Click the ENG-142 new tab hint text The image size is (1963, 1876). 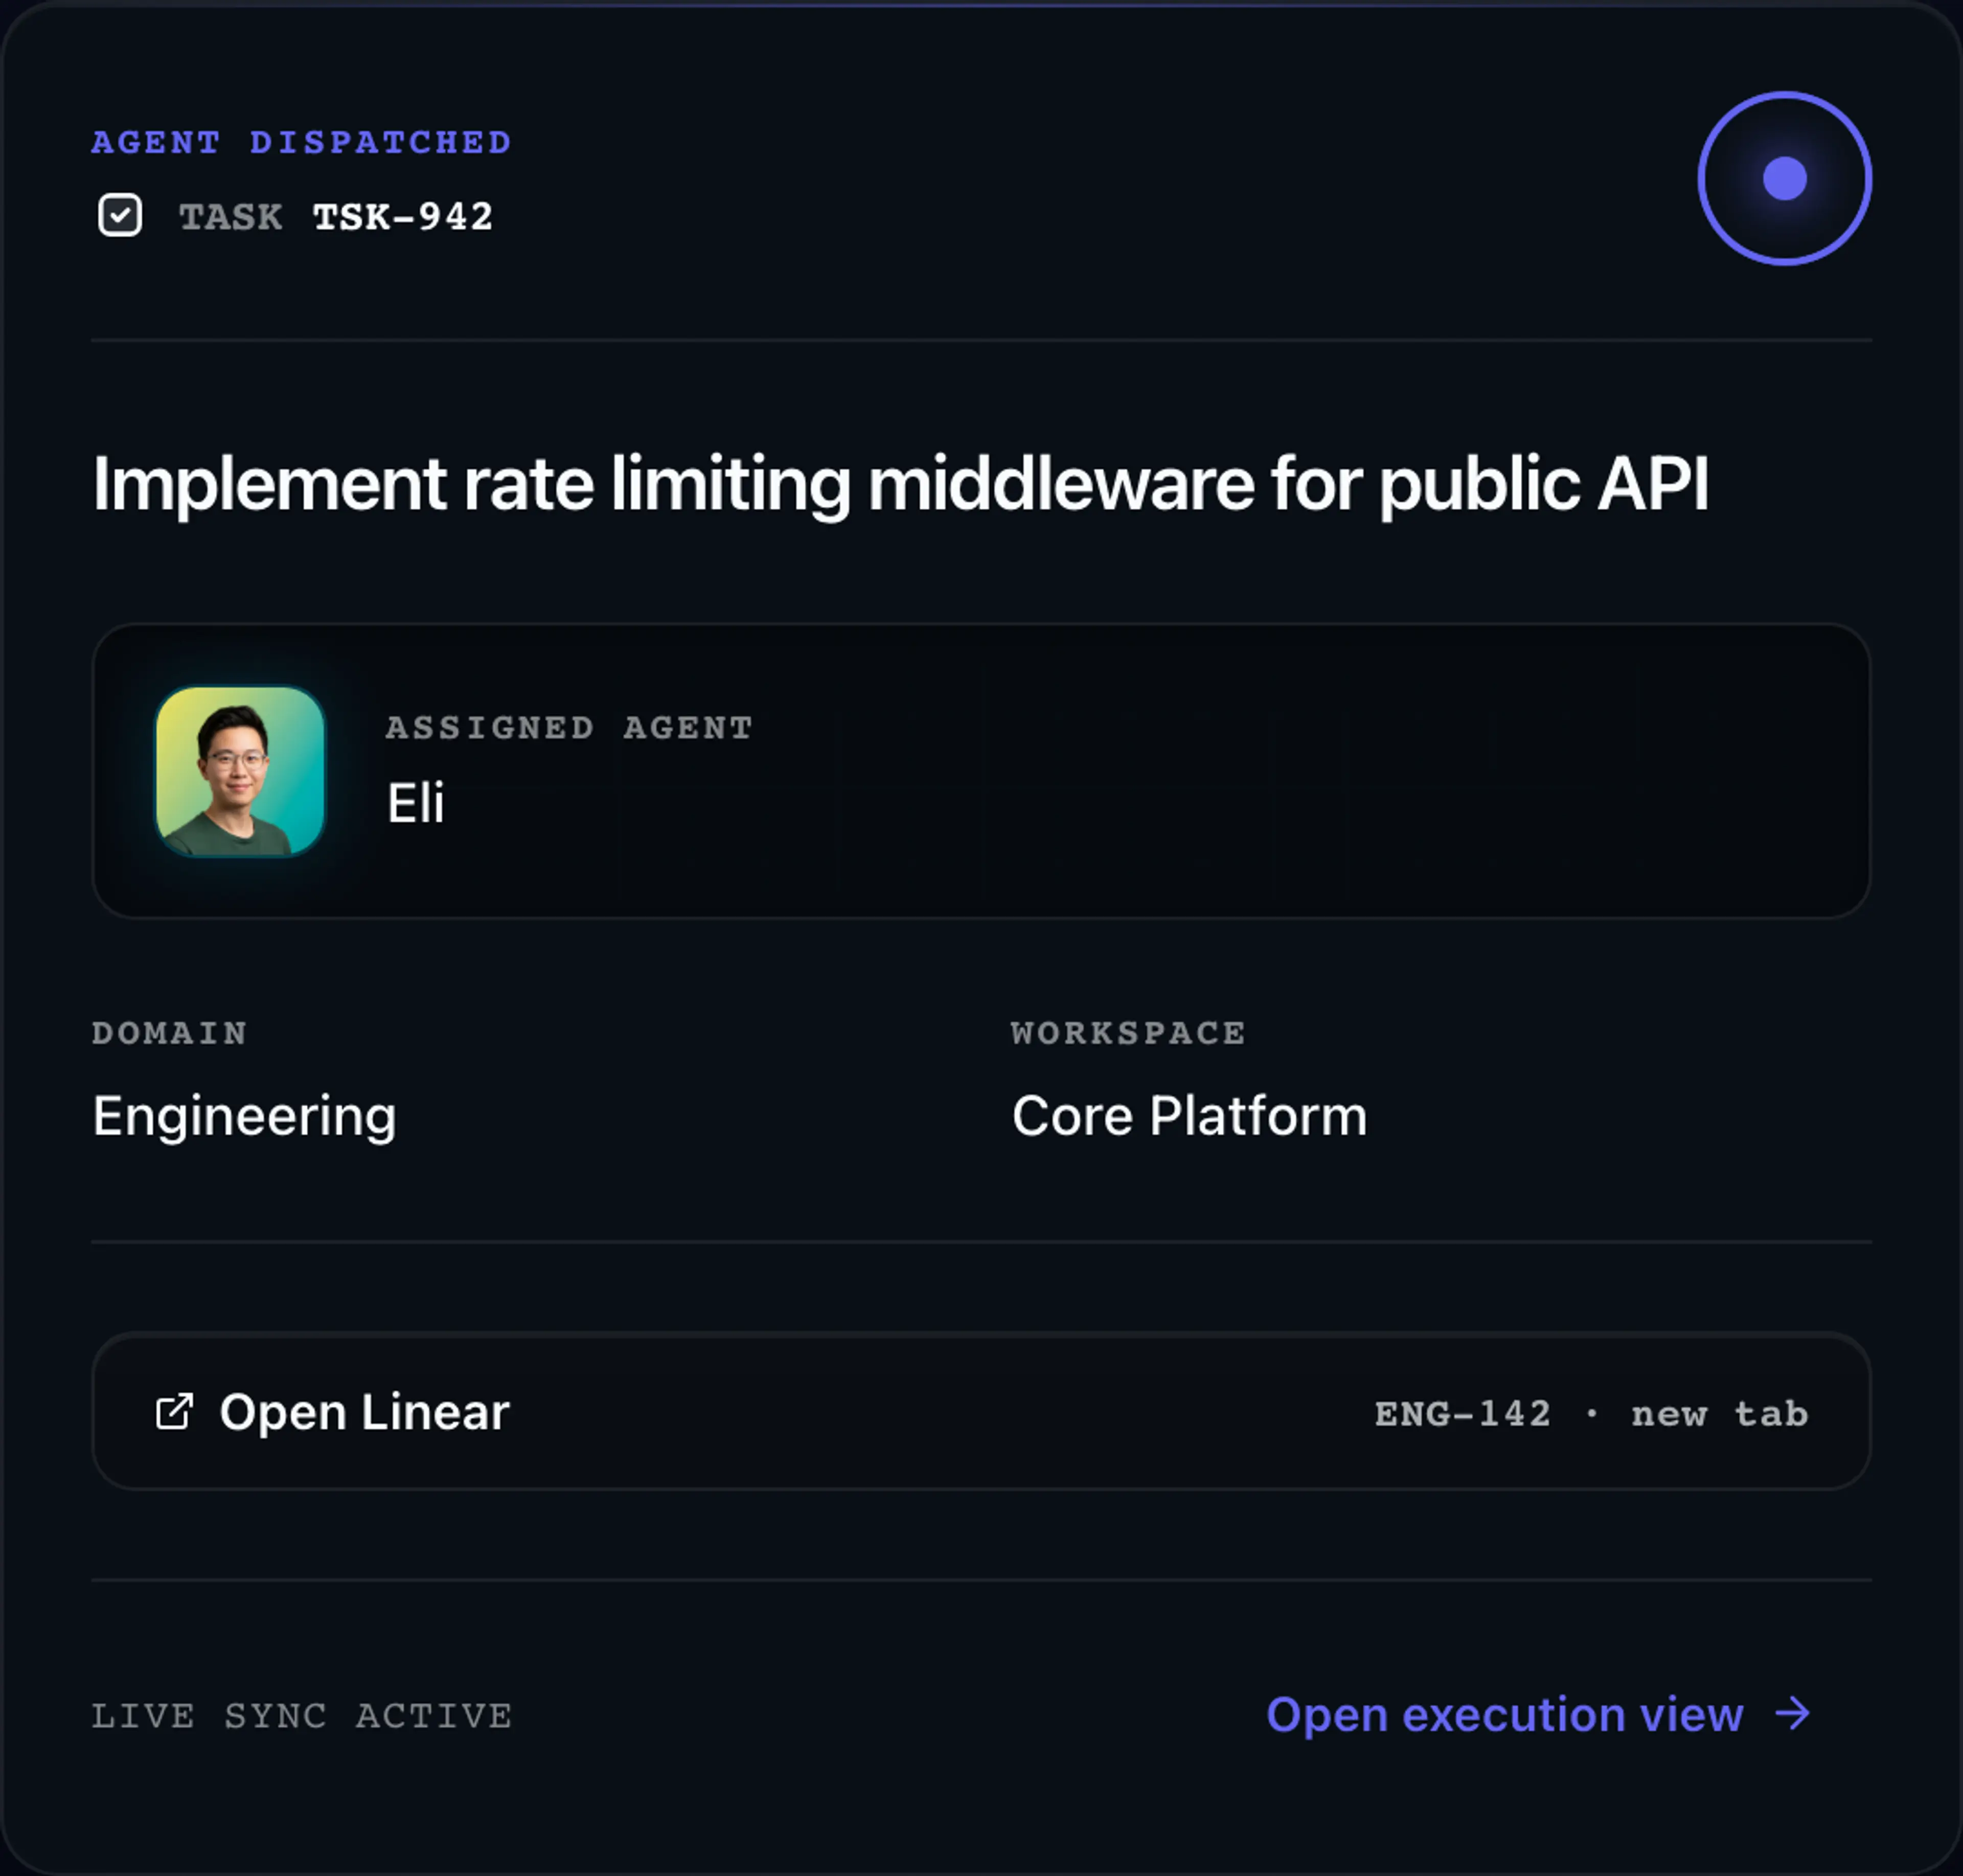tap(1591, 1414)
